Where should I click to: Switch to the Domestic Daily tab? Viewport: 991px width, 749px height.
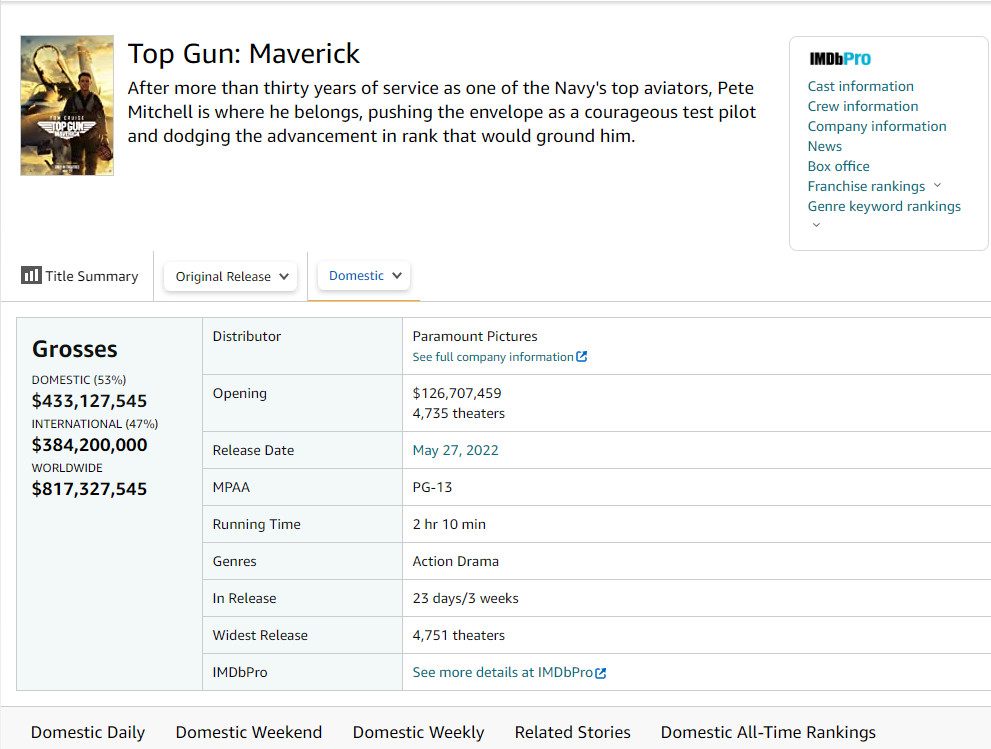88,732
